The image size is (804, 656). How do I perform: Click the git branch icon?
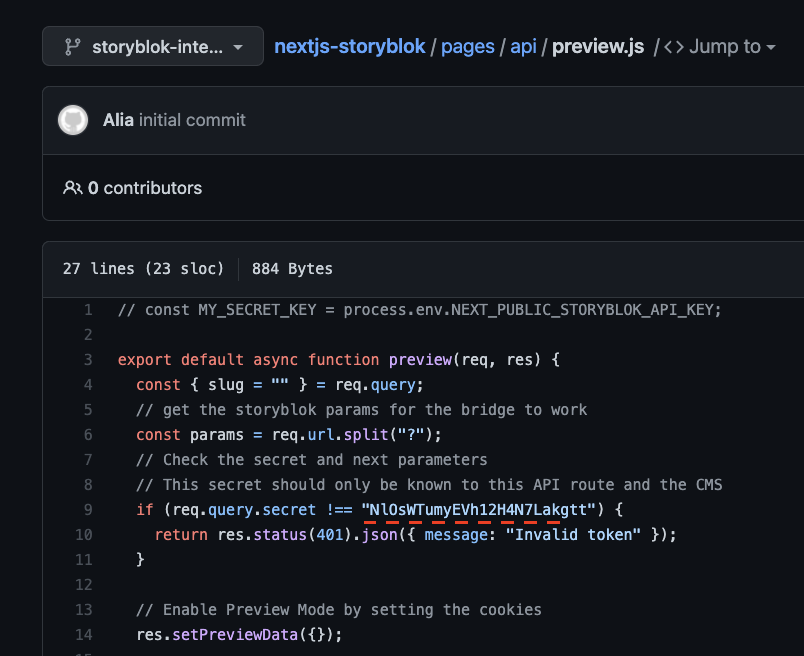coord(72,47)
